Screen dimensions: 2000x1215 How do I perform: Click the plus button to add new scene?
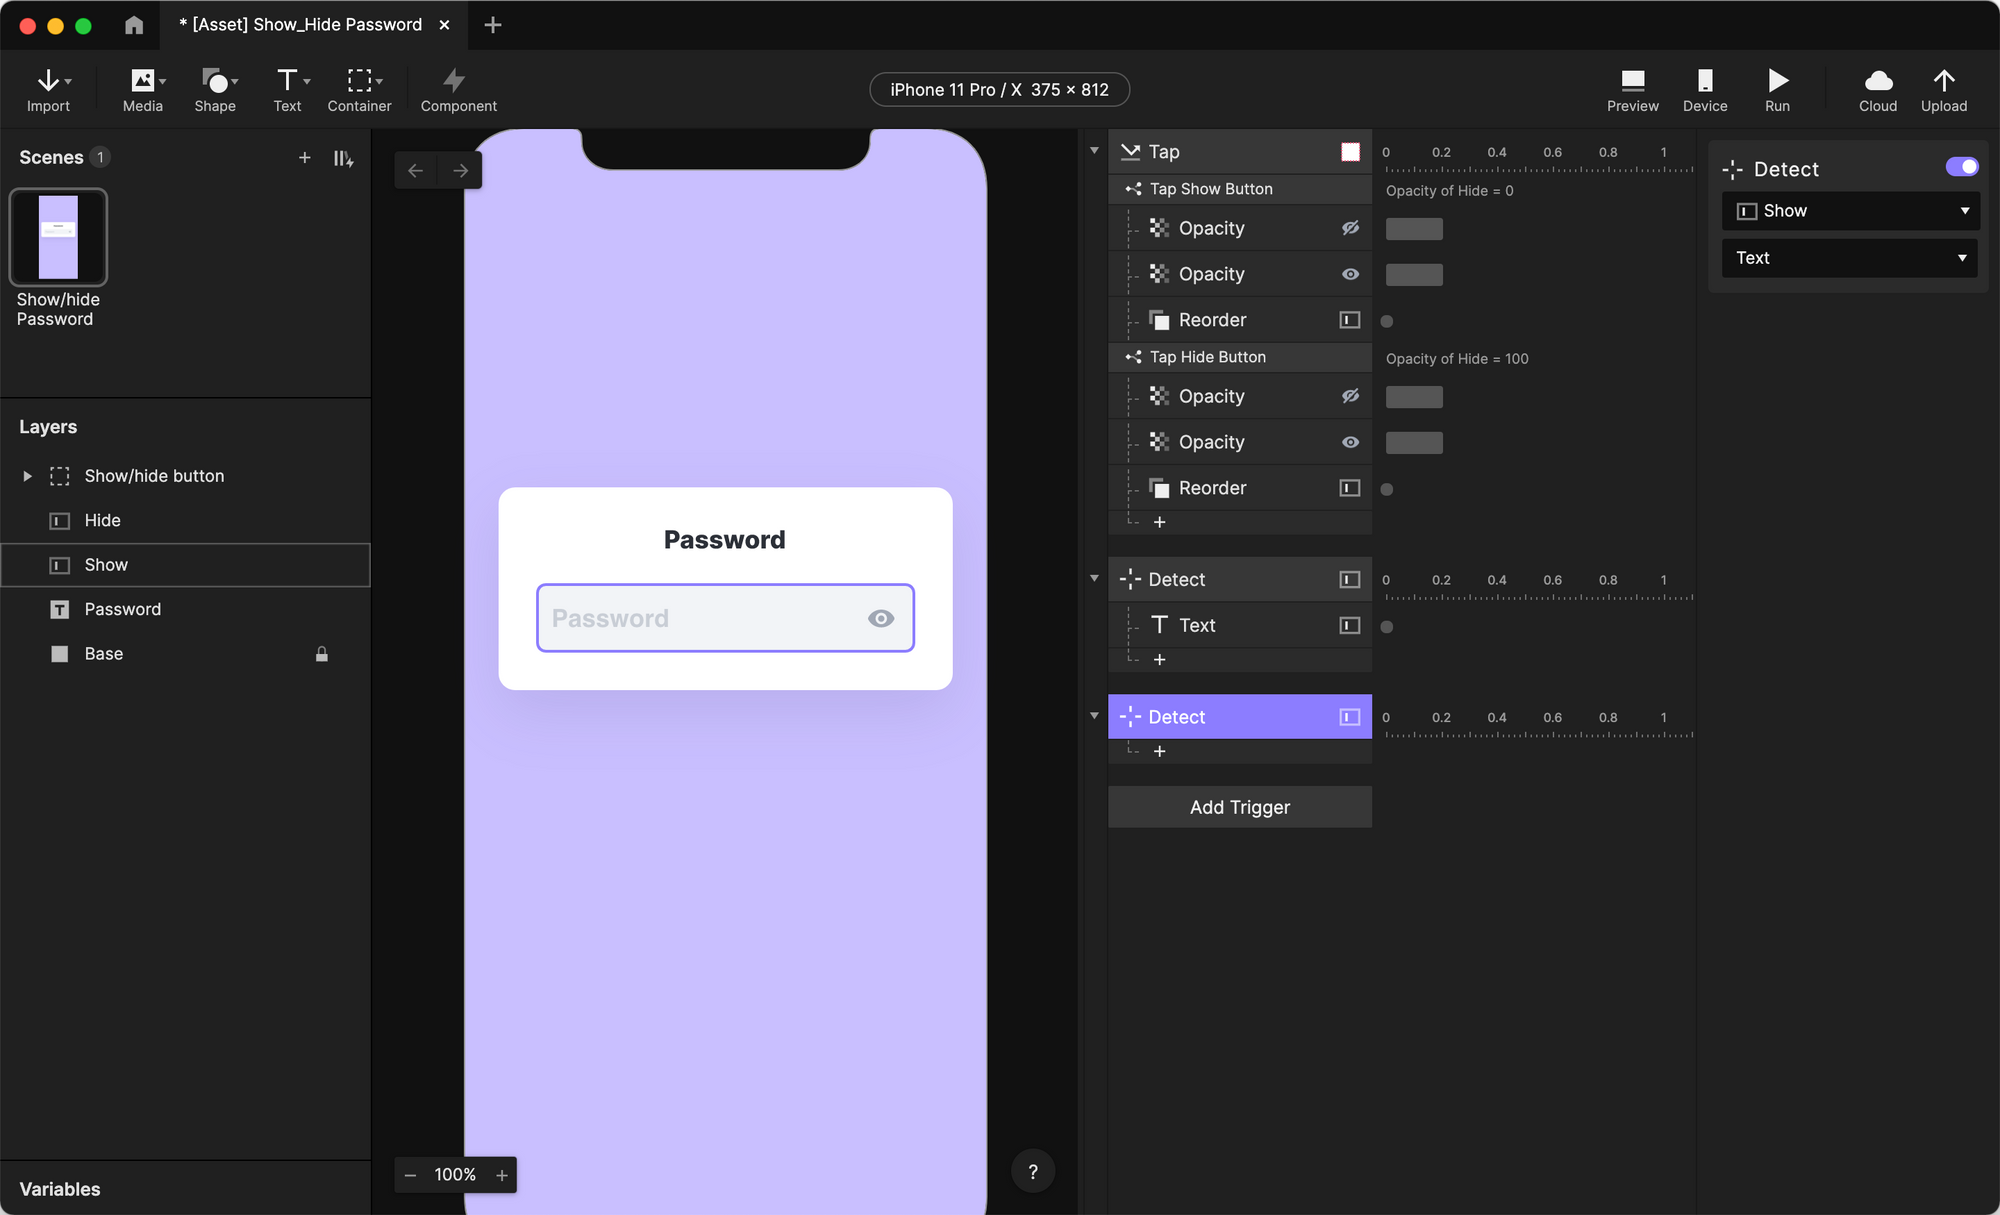coord(304,157)
